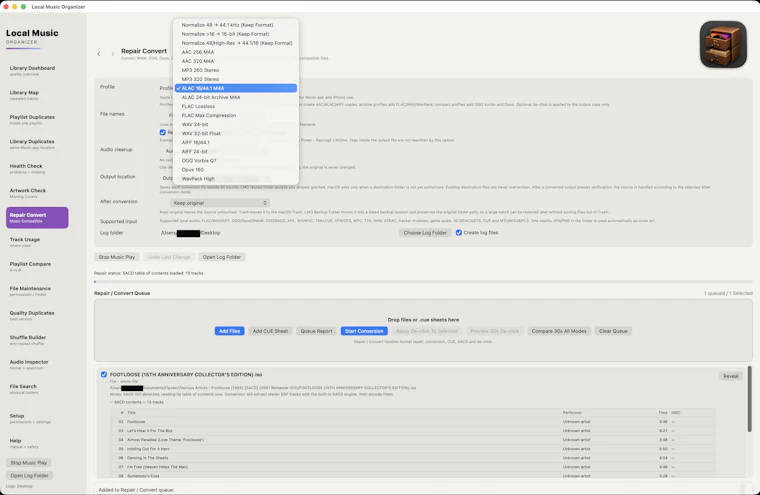Select the checked ALAC 16/44.1 M4A option
Image resolution: width=760 pixels, height=495 pixels.
236,88
